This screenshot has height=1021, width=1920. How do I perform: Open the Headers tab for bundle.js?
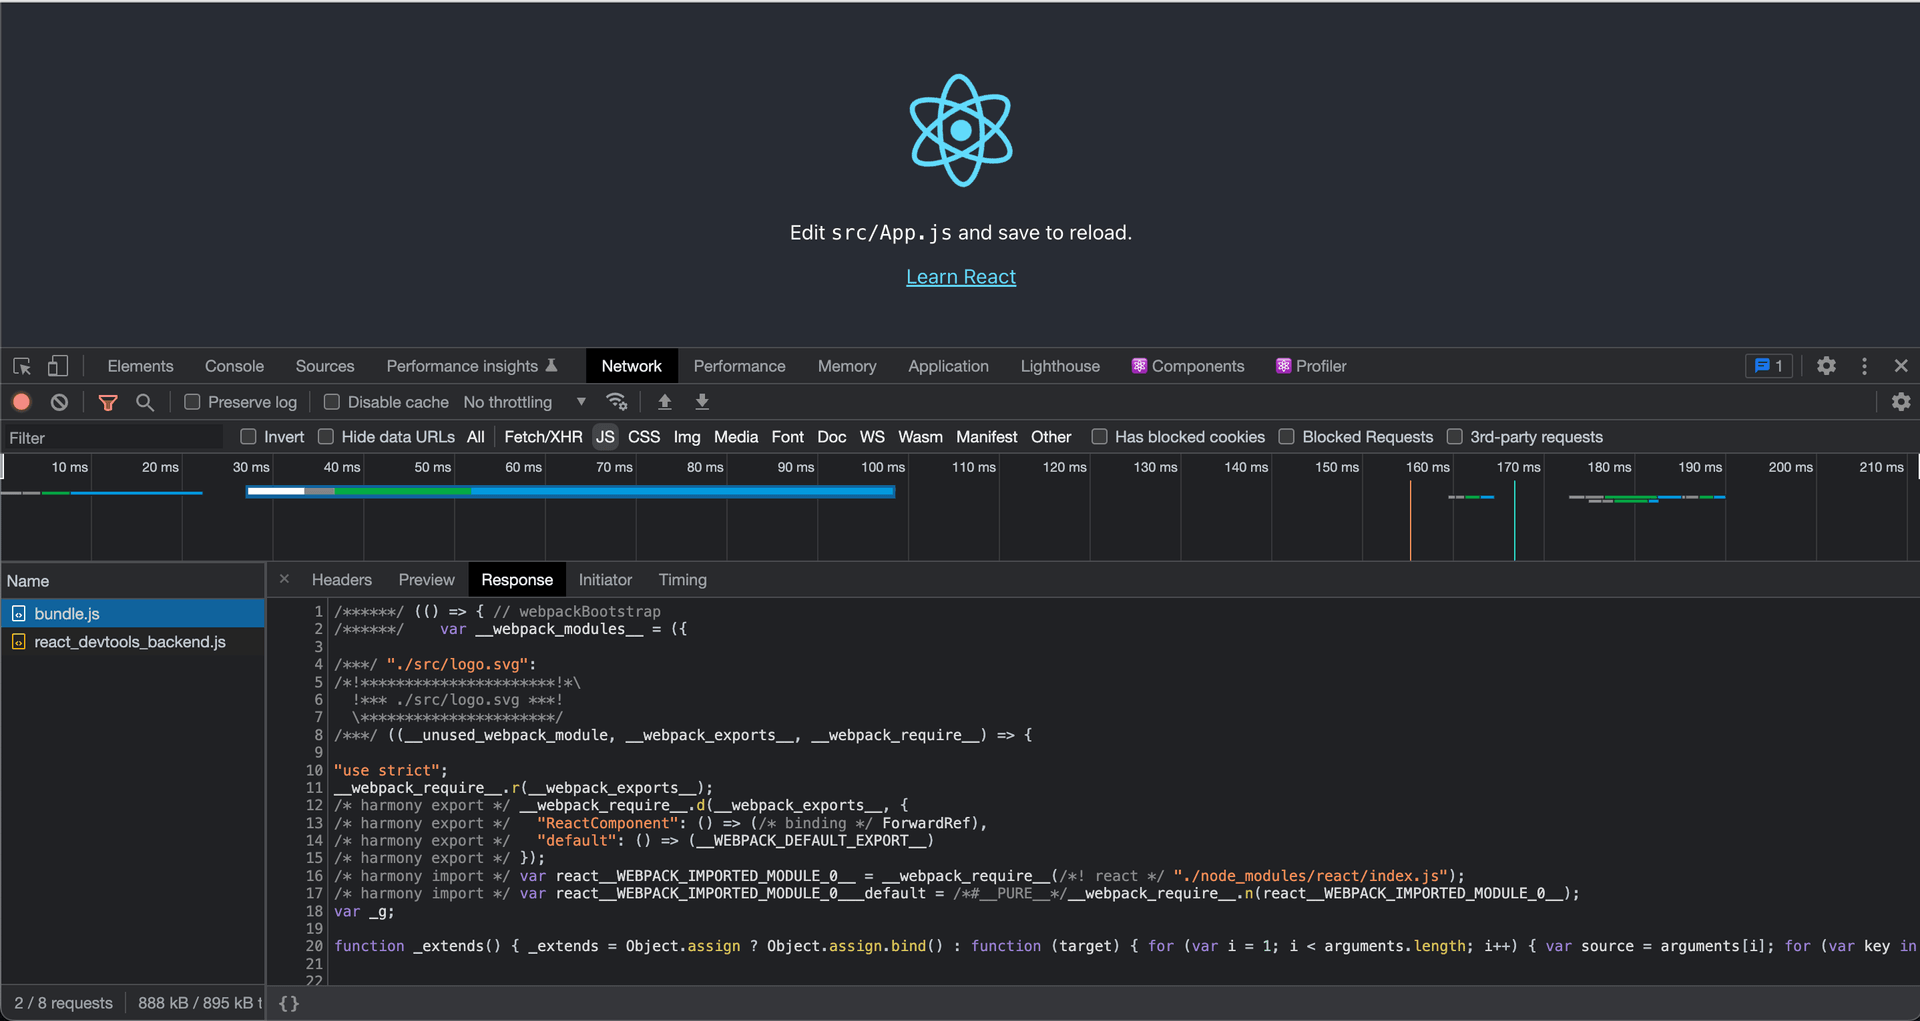pos(341,579)
